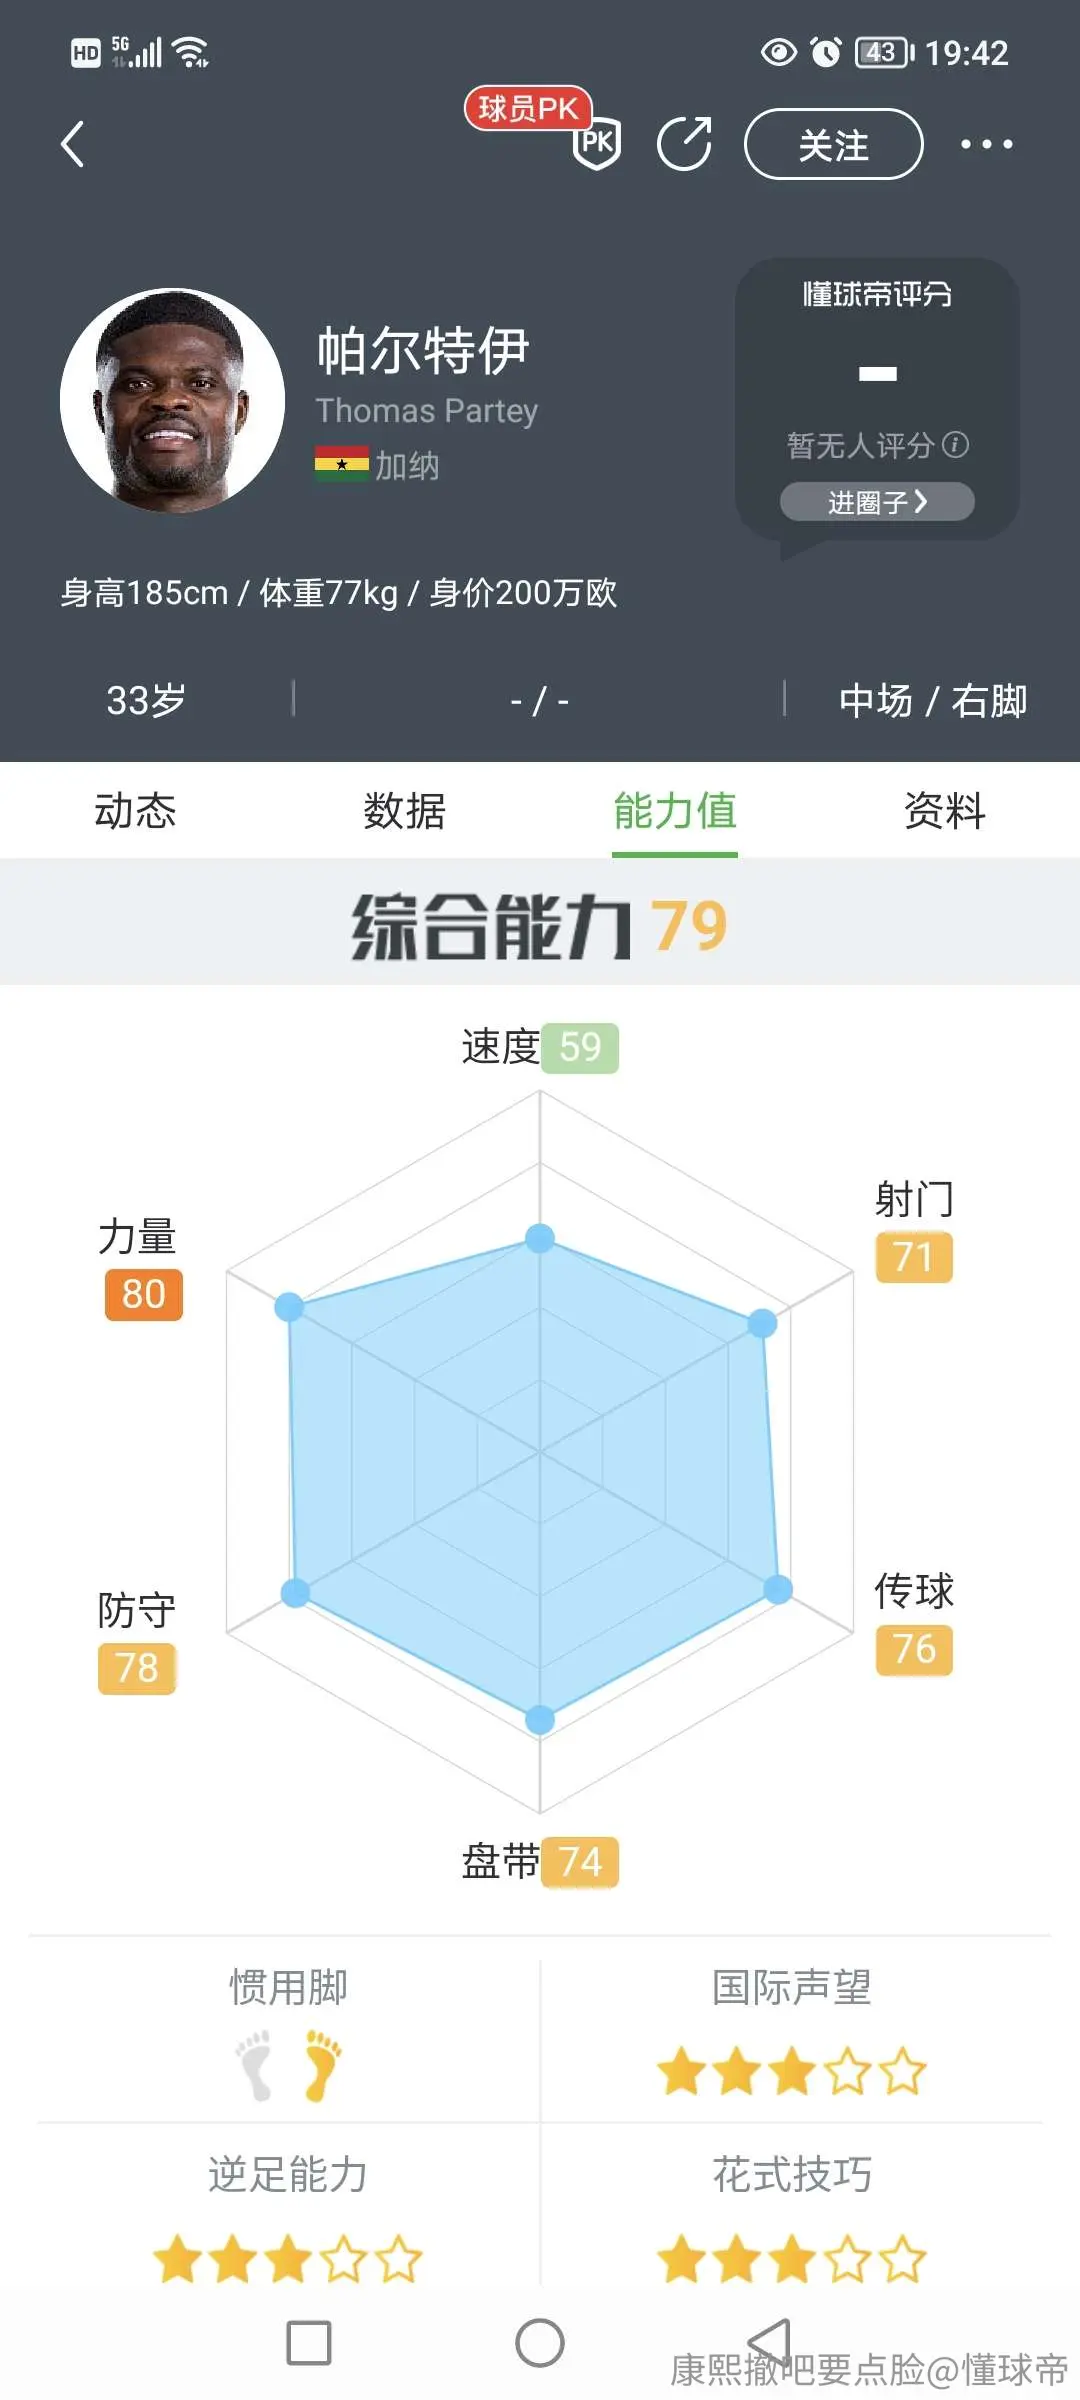Screen dimensions: 1080x2400
Task: Tap the share icon
Action: (x=685, y=144)
